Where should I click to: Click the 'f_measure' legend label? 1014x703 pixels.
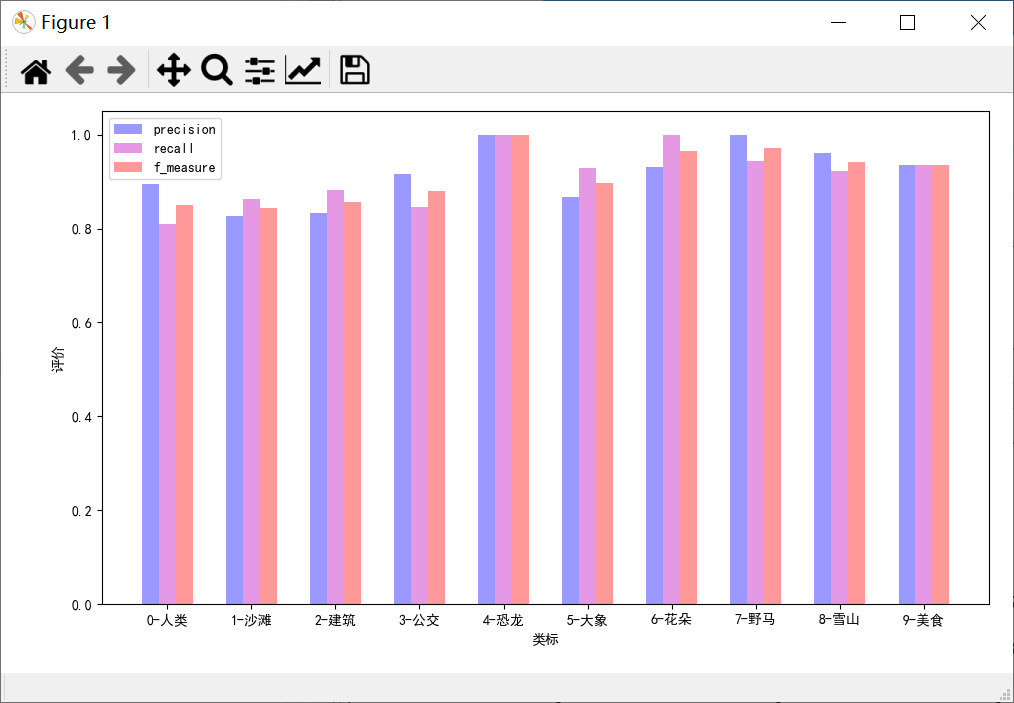184,168
